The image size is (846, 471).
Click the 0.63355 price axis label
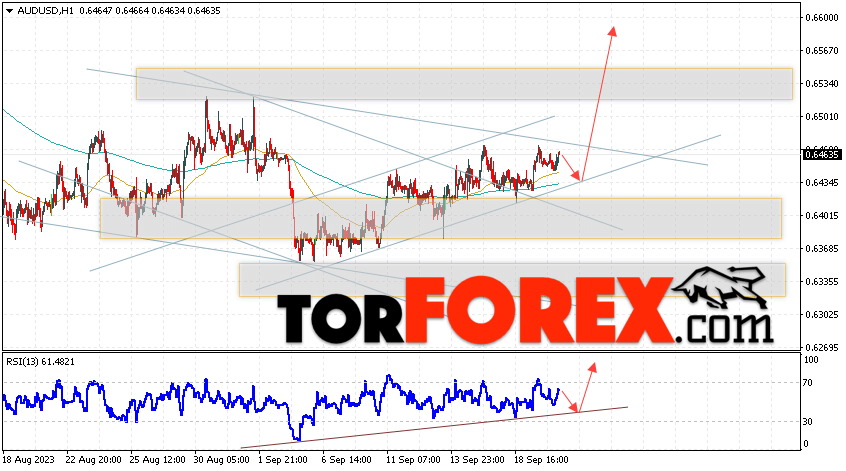(x=822, y=282)
